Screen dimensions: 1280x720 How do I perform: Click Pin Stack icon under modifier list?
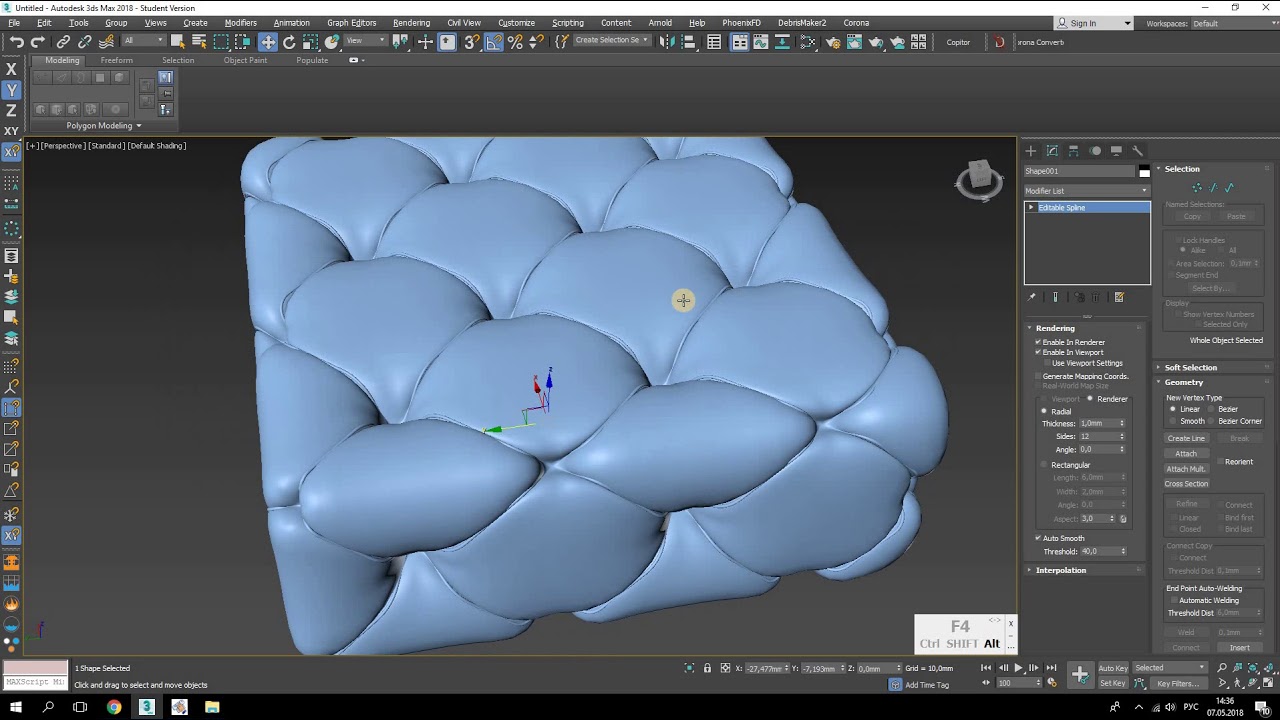tap(1032, 297)
